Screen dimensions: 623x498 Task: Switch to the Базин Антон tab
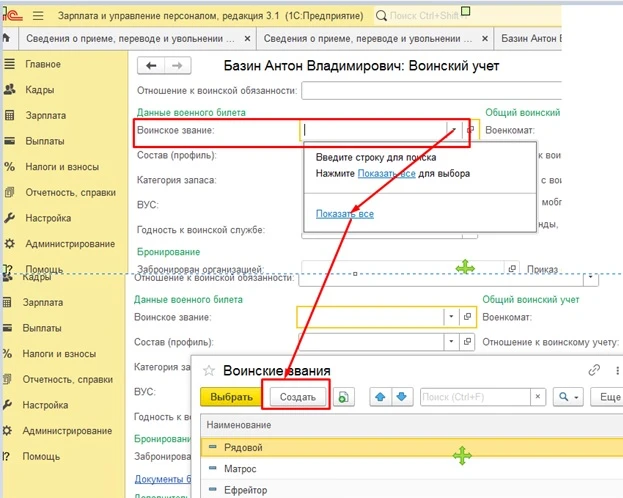(531, 39)
